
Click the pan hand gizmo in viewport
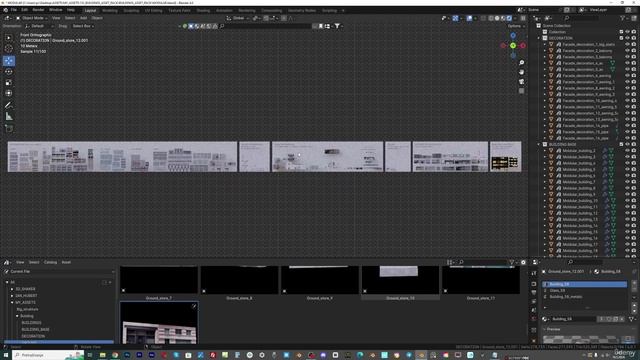coord(522,72)
